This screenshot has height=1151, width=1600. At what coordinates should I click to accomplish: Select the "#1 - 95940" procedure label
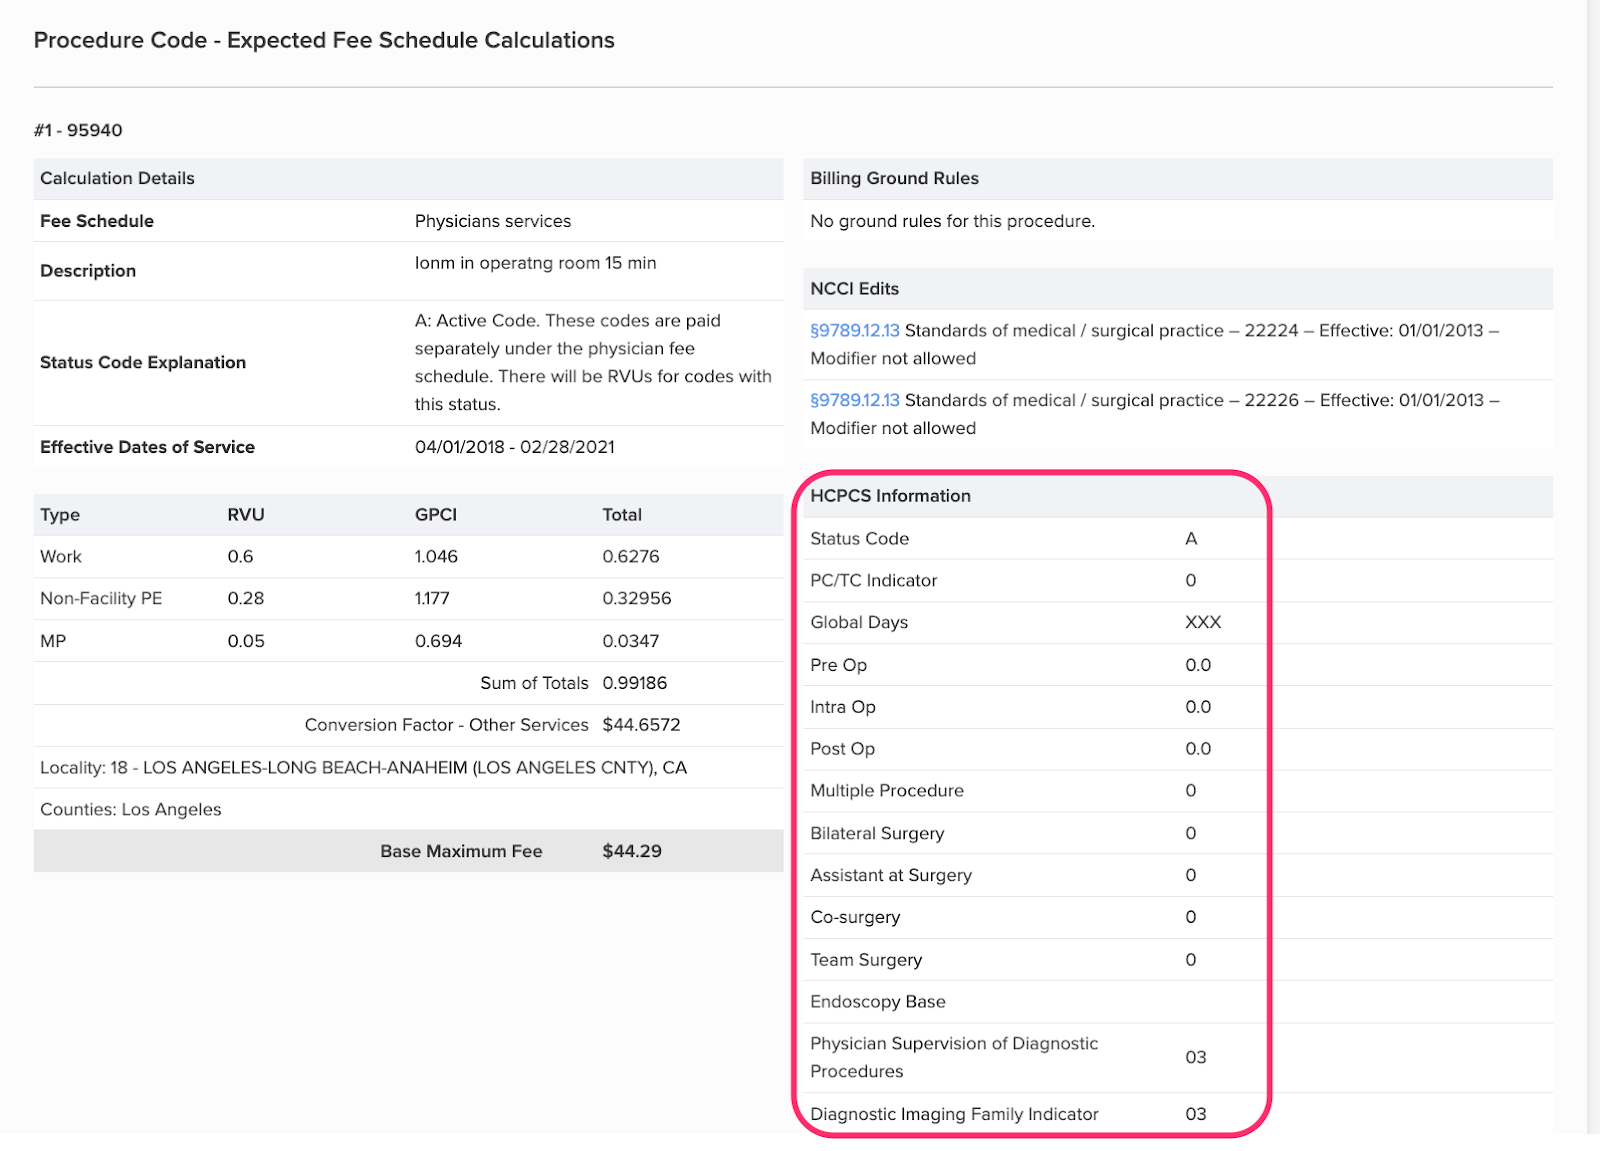tap(78, 130)
